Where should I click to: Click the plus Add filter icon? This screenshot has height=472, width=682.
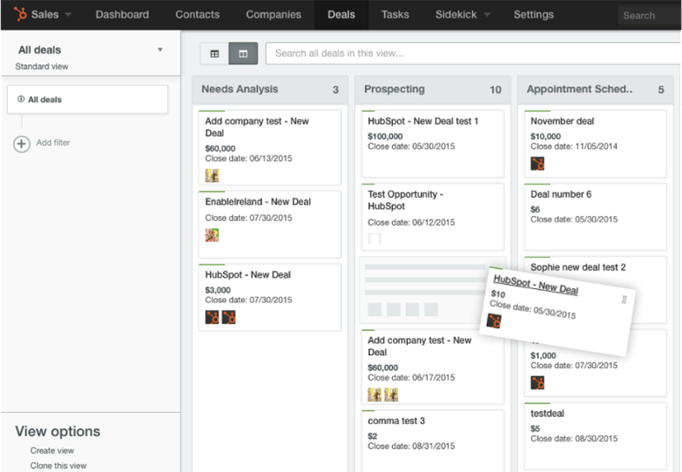click(x=22, y=144)
